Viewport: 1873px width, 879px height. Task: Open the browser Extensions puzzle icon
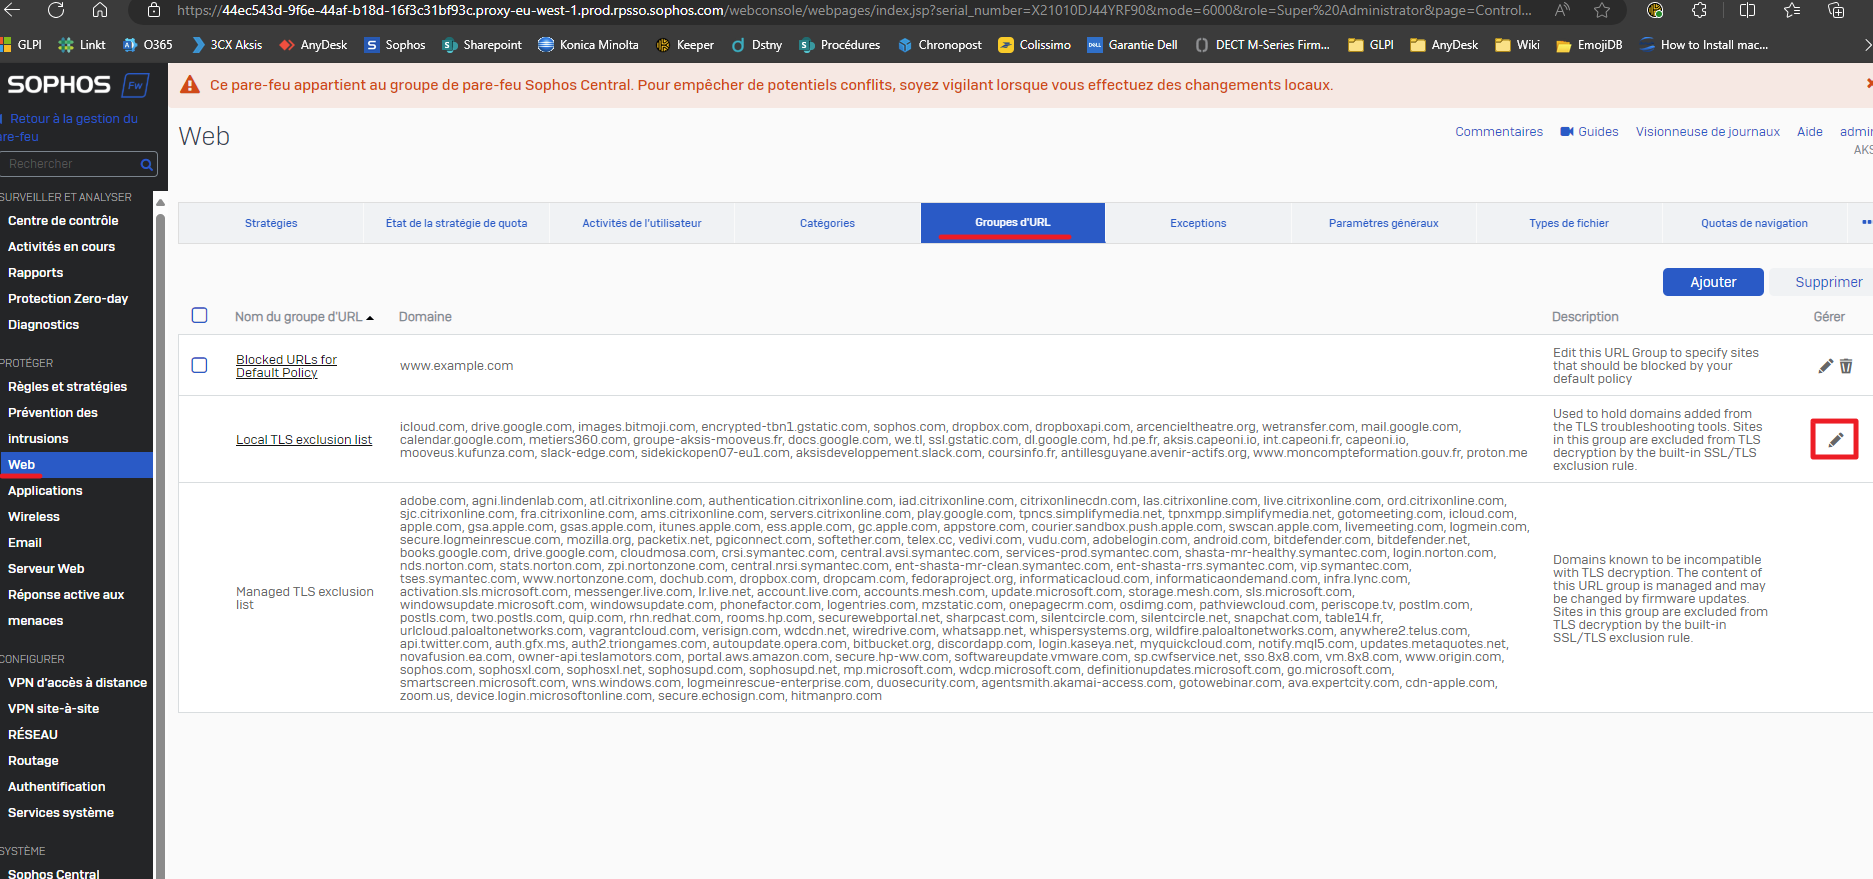pos(1699,10)
